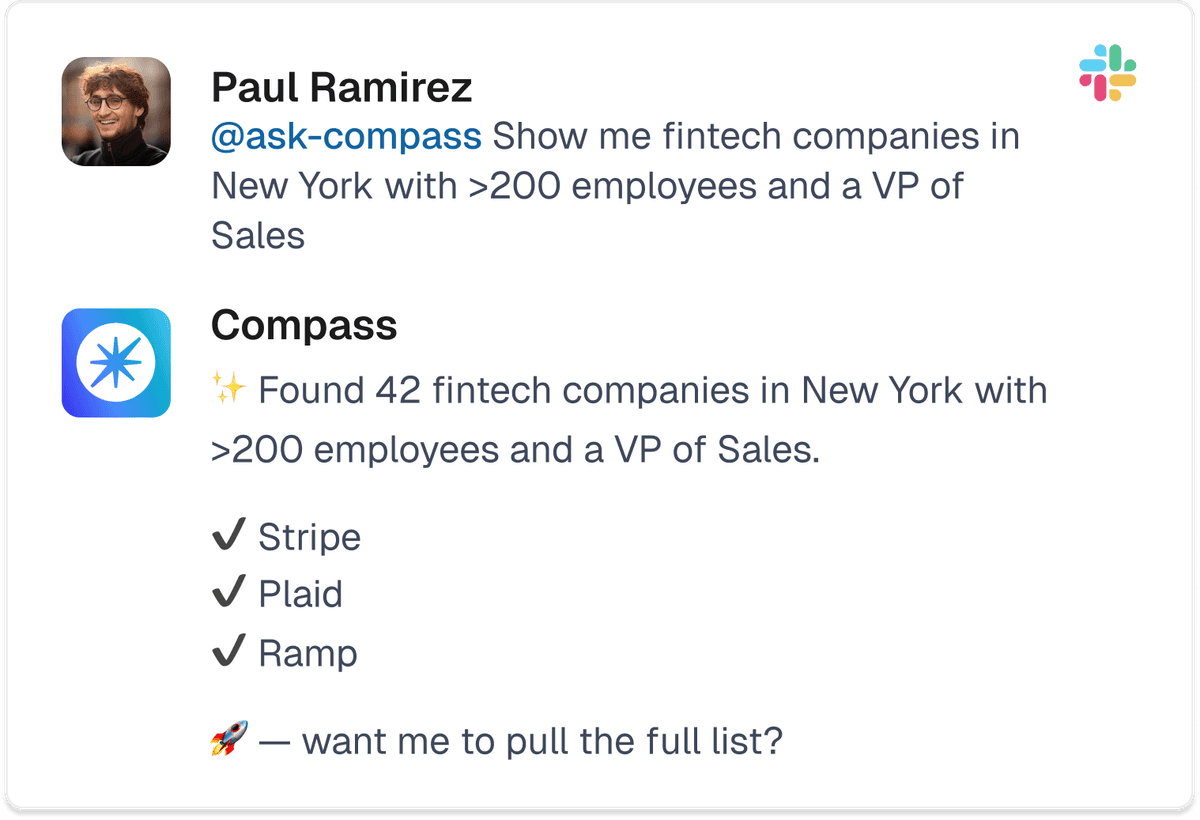
Task: Click the Slack logo icon
Action: [1107, 72]
